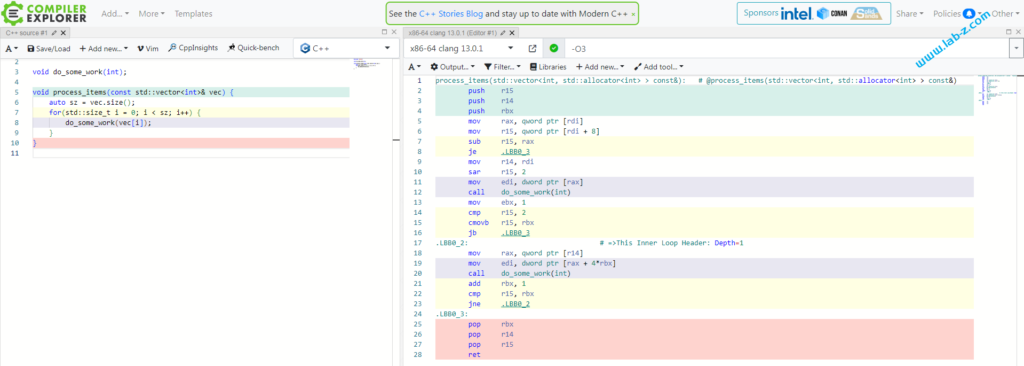The image size is (1024, 366).
Task: Click the .LBB0_3 label on jb line
Action: [515, 233]
